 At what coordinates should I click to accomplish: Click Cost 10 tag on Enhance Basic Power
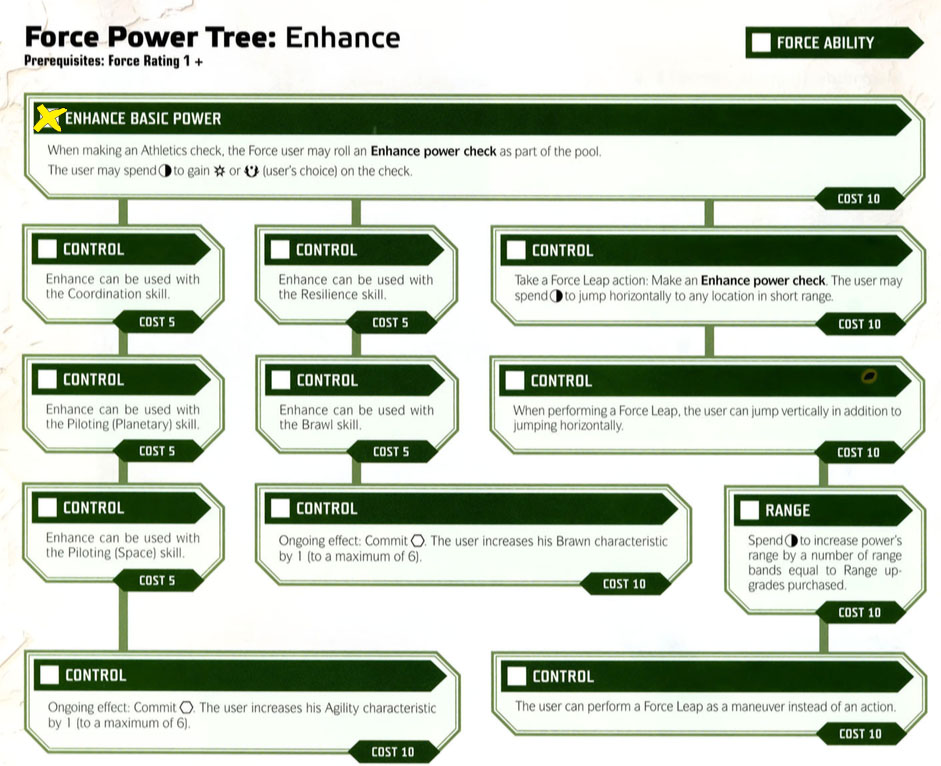point(858,199)
